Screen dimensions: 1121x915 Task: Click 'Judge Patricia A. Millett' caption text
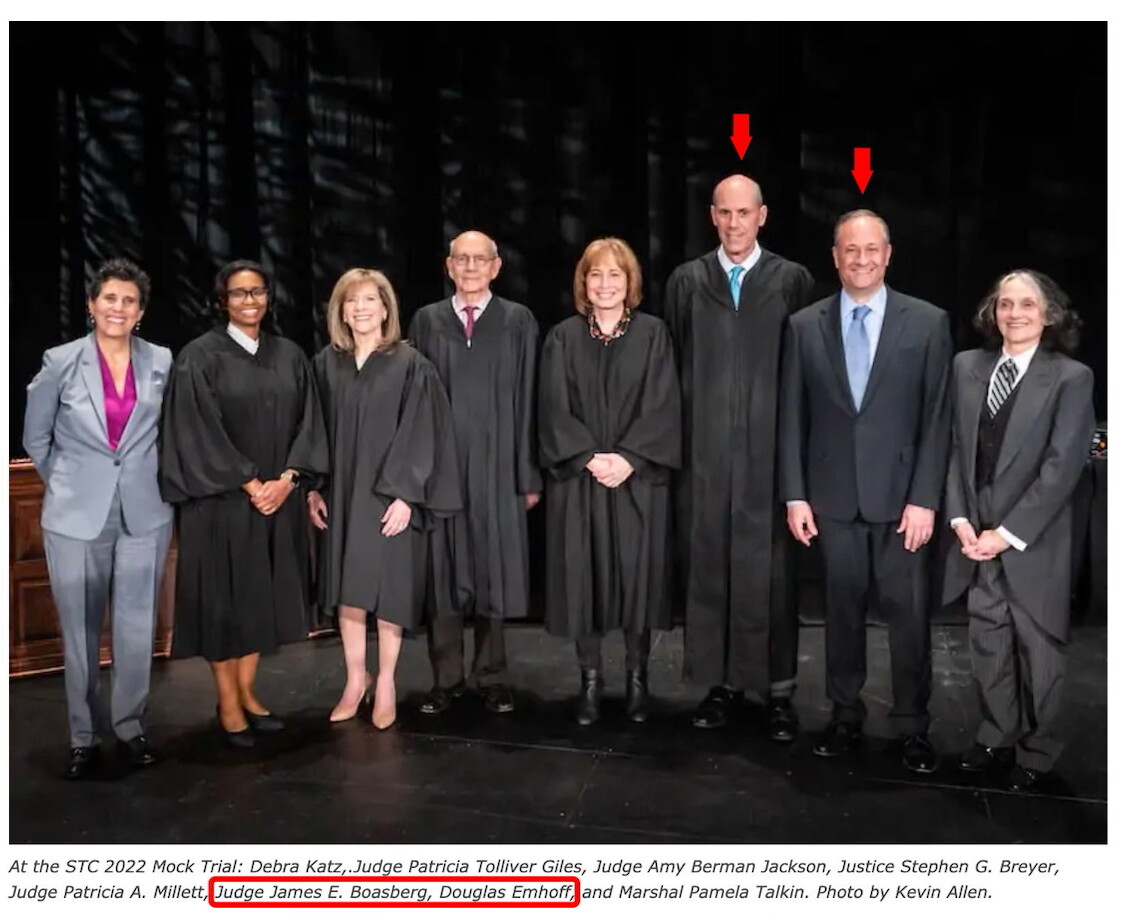pyautogui.click(x=106, y=892)
